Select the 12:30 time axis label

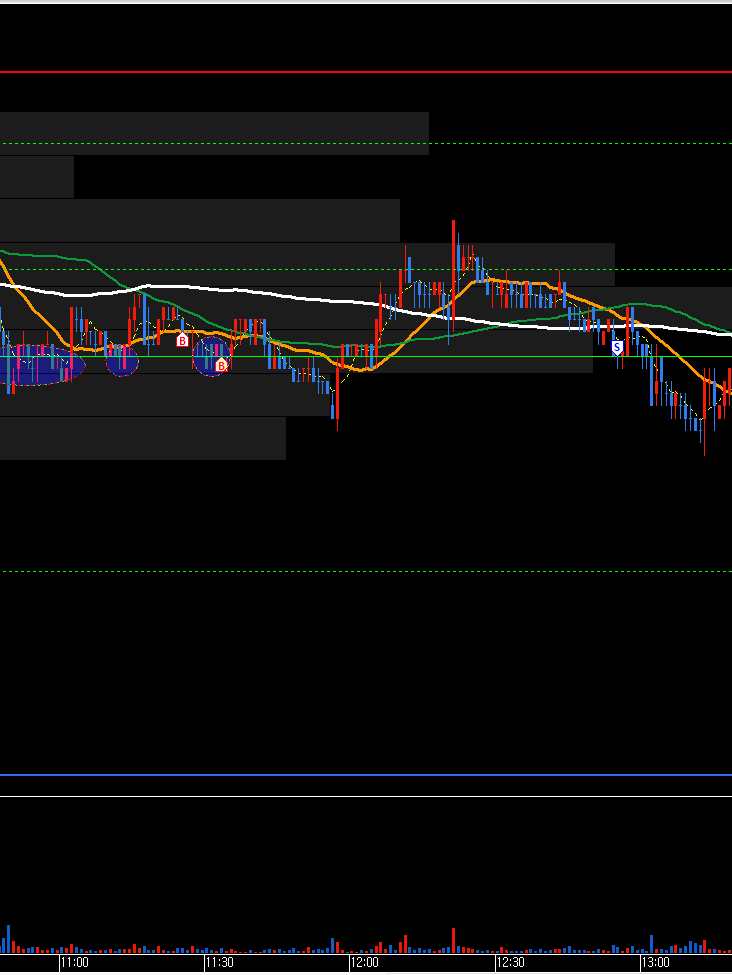point(510,962)
